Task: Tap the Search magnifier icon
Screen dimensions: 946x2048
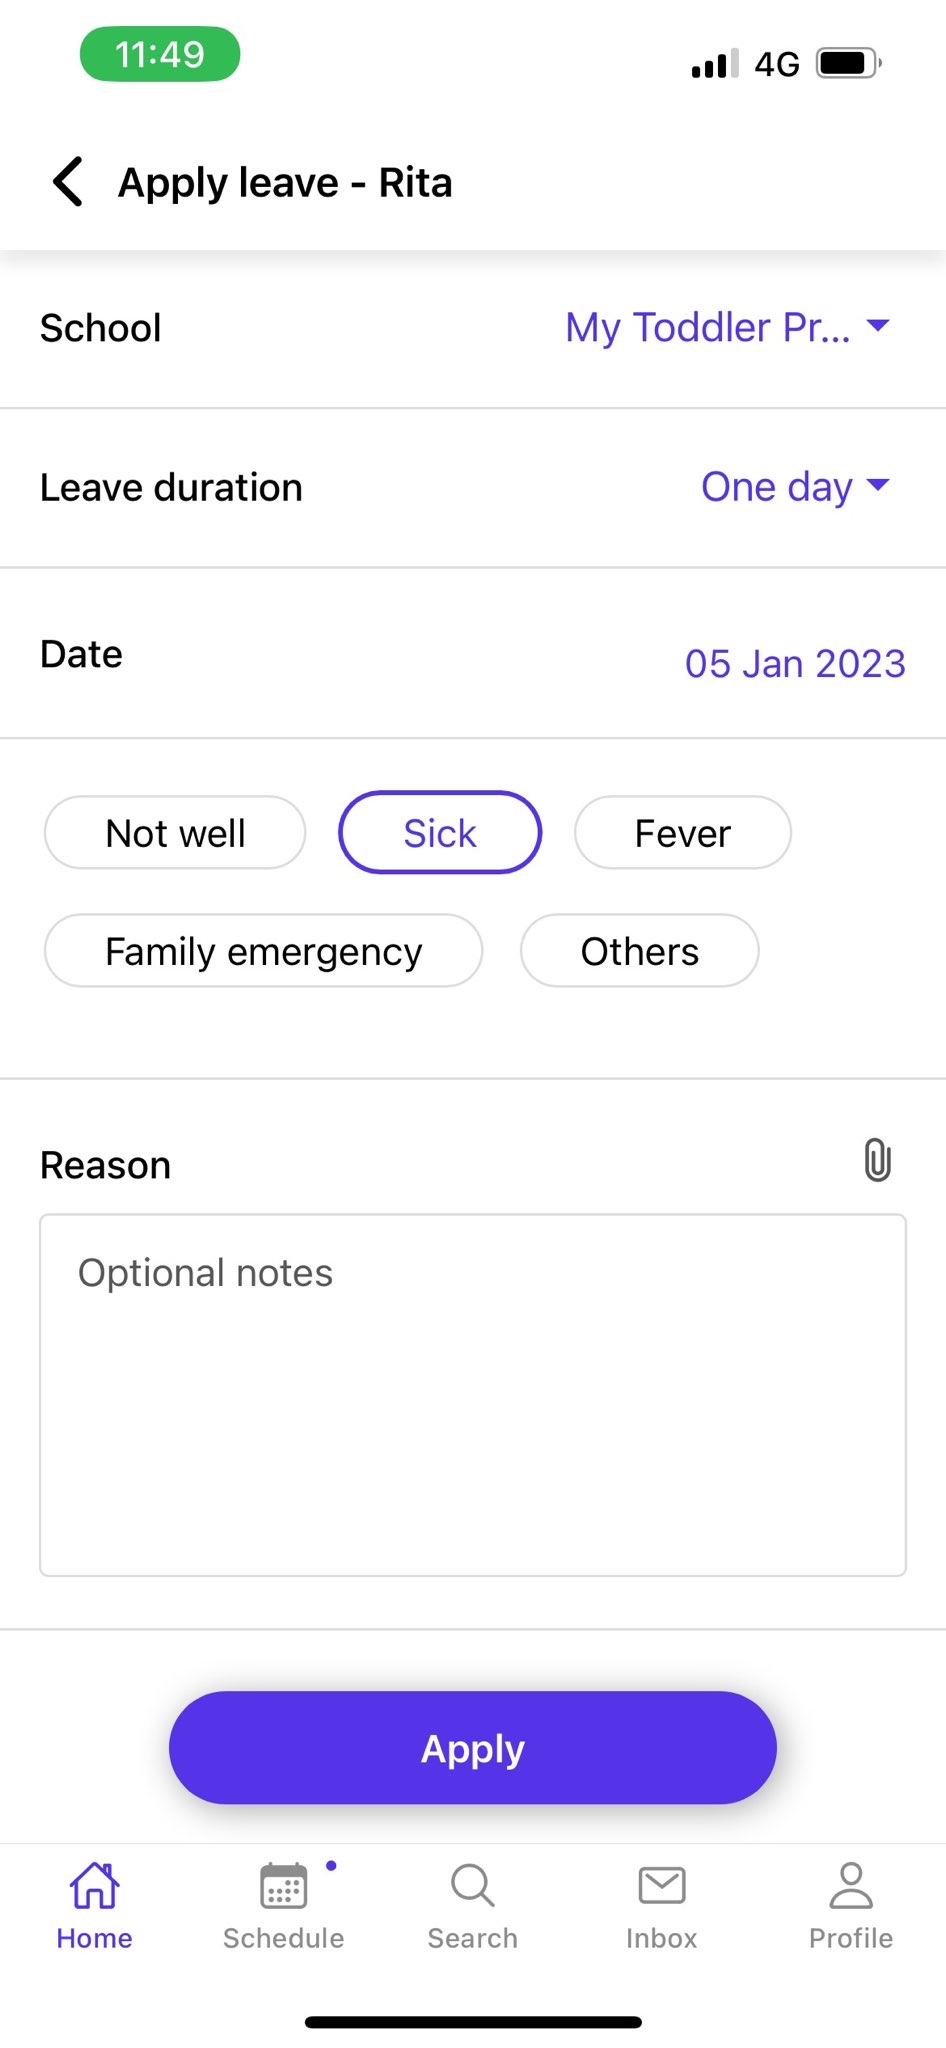Action: (472, 1885)
